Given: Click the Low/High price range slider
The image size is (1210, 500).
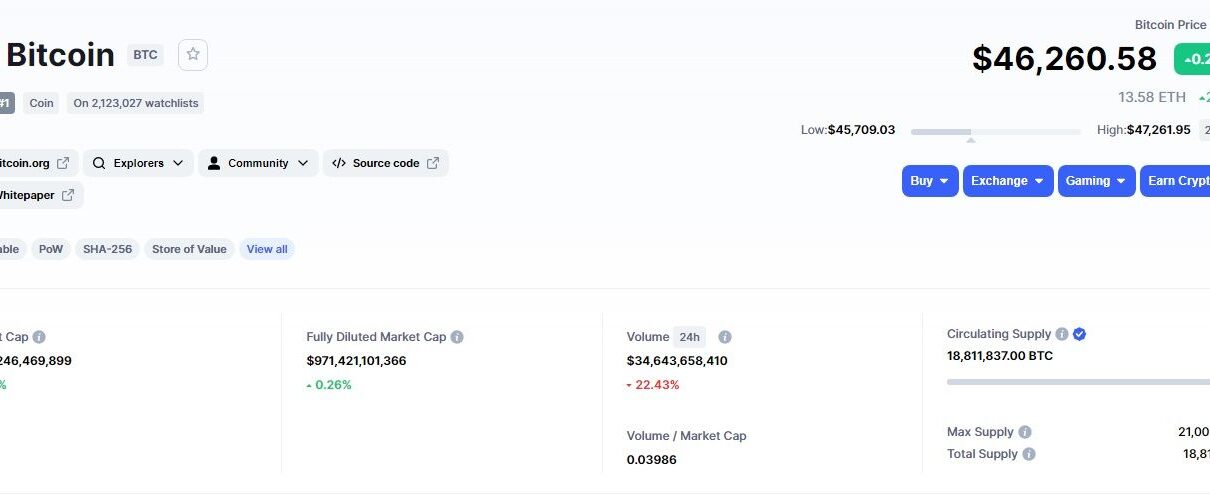Looking at the screenshot, I should tap(996, 131).
